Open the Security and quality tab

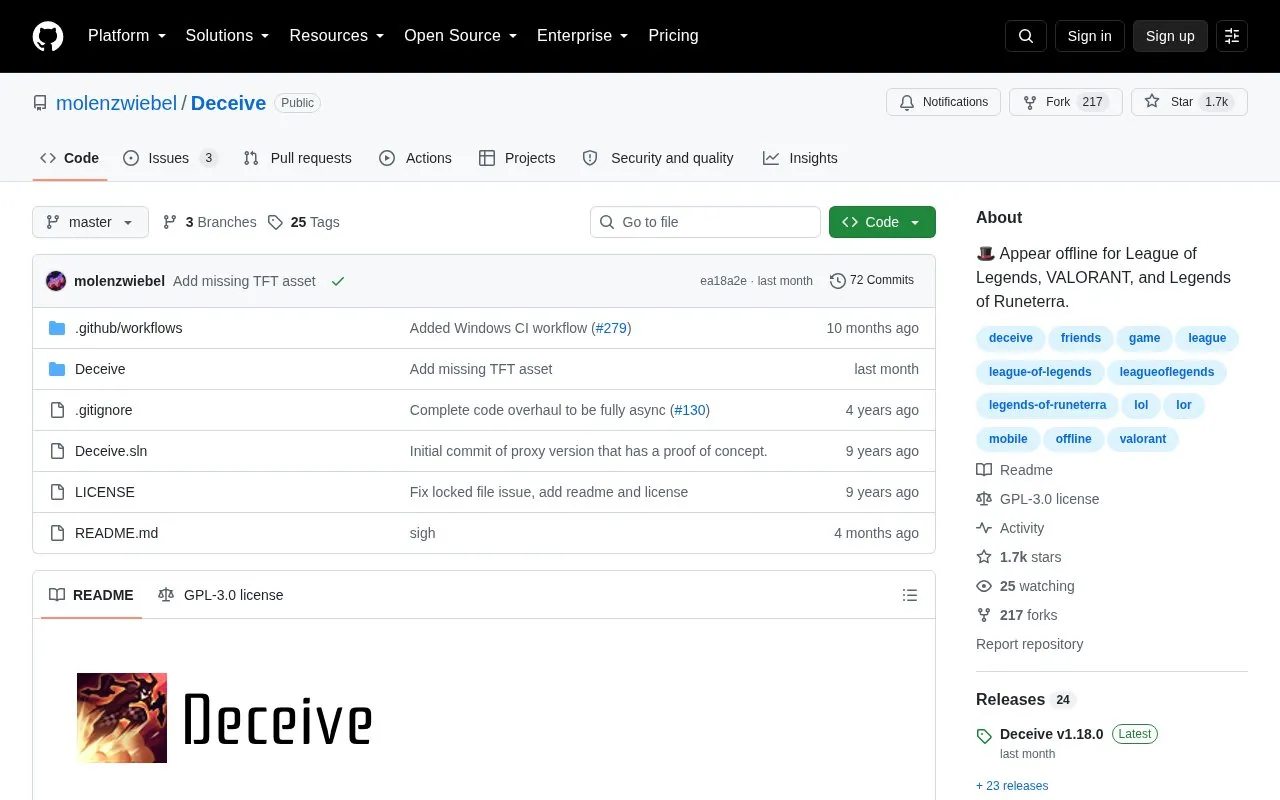tap(658, 158)
